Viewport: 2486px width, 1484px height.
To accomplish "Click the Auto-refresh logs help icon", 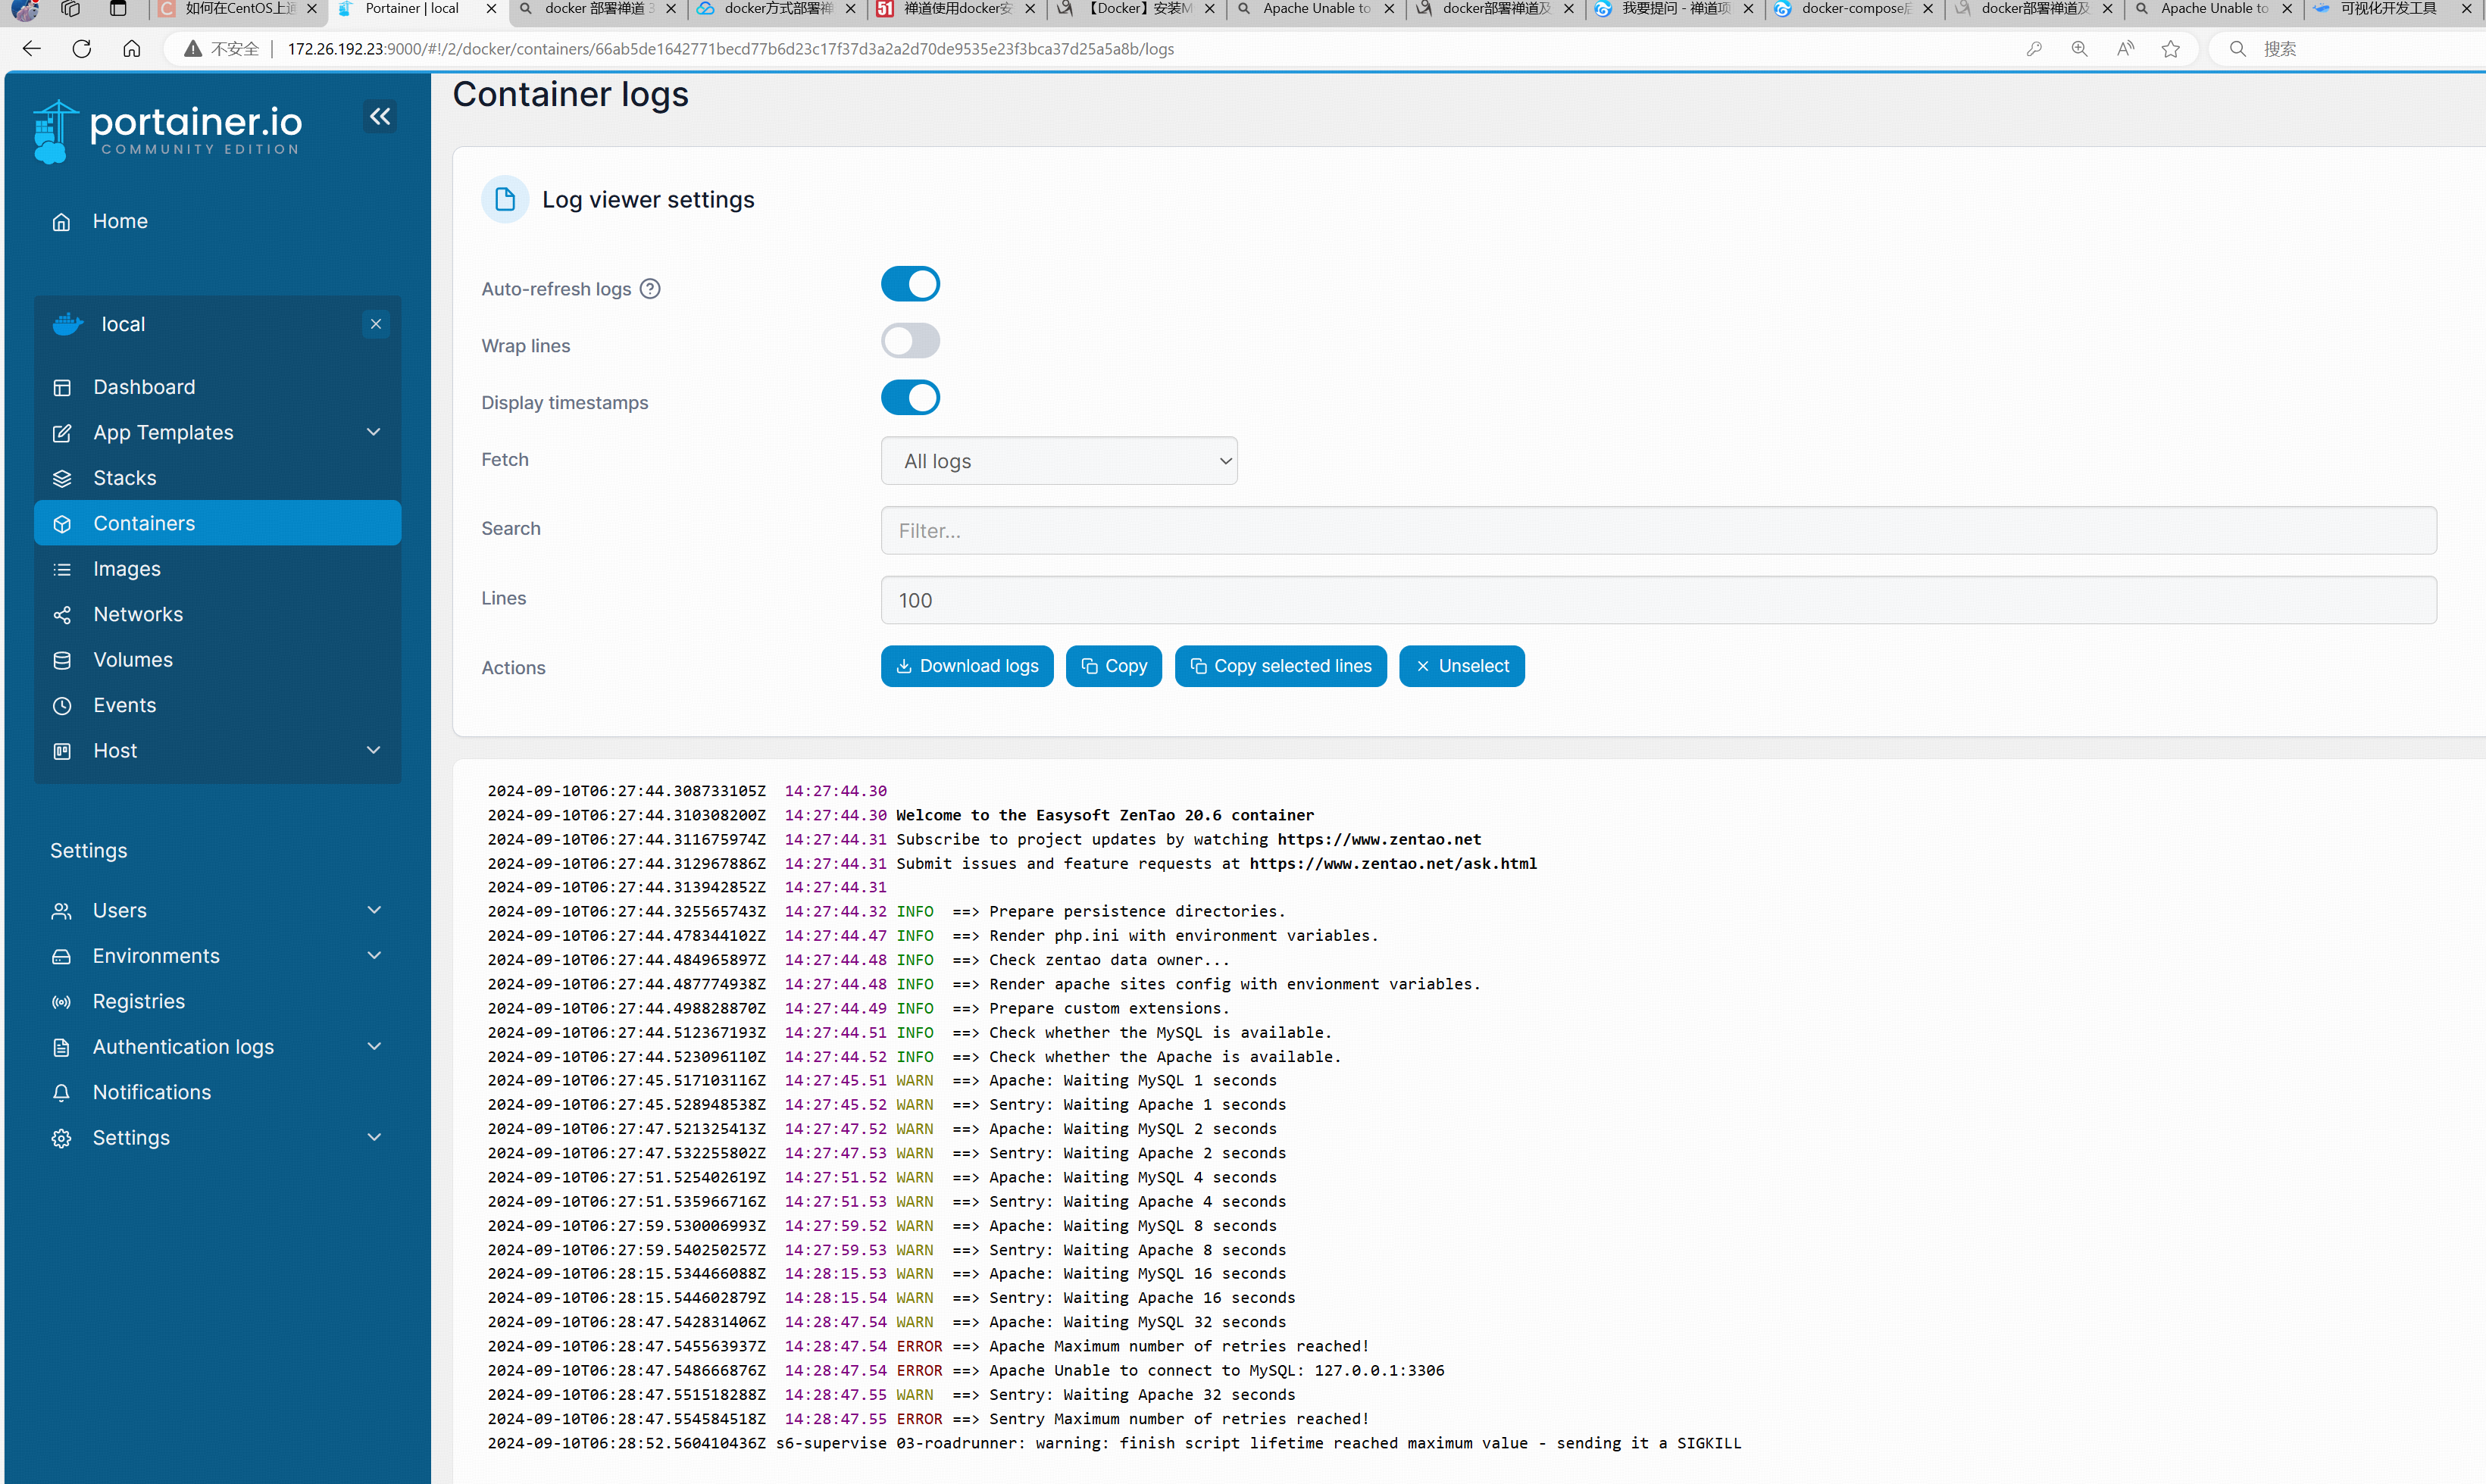I will pyautogui.click(x=650, y=289).
